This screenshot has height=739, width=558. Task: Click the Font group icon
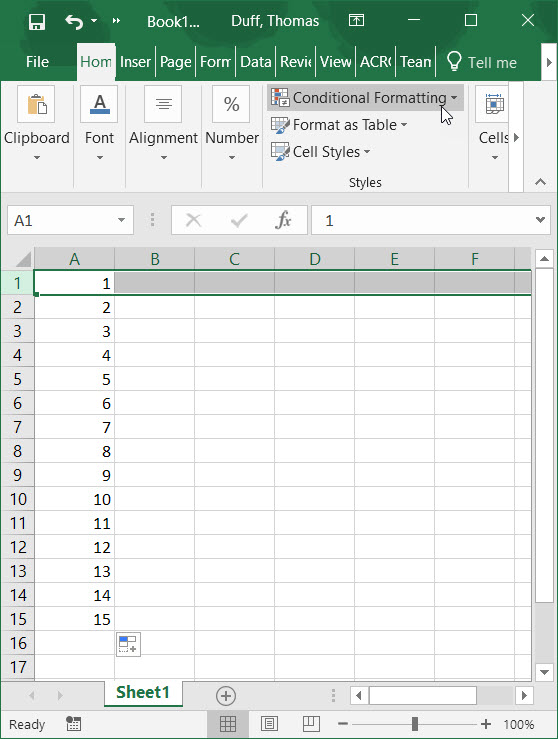tap(99, 104)
